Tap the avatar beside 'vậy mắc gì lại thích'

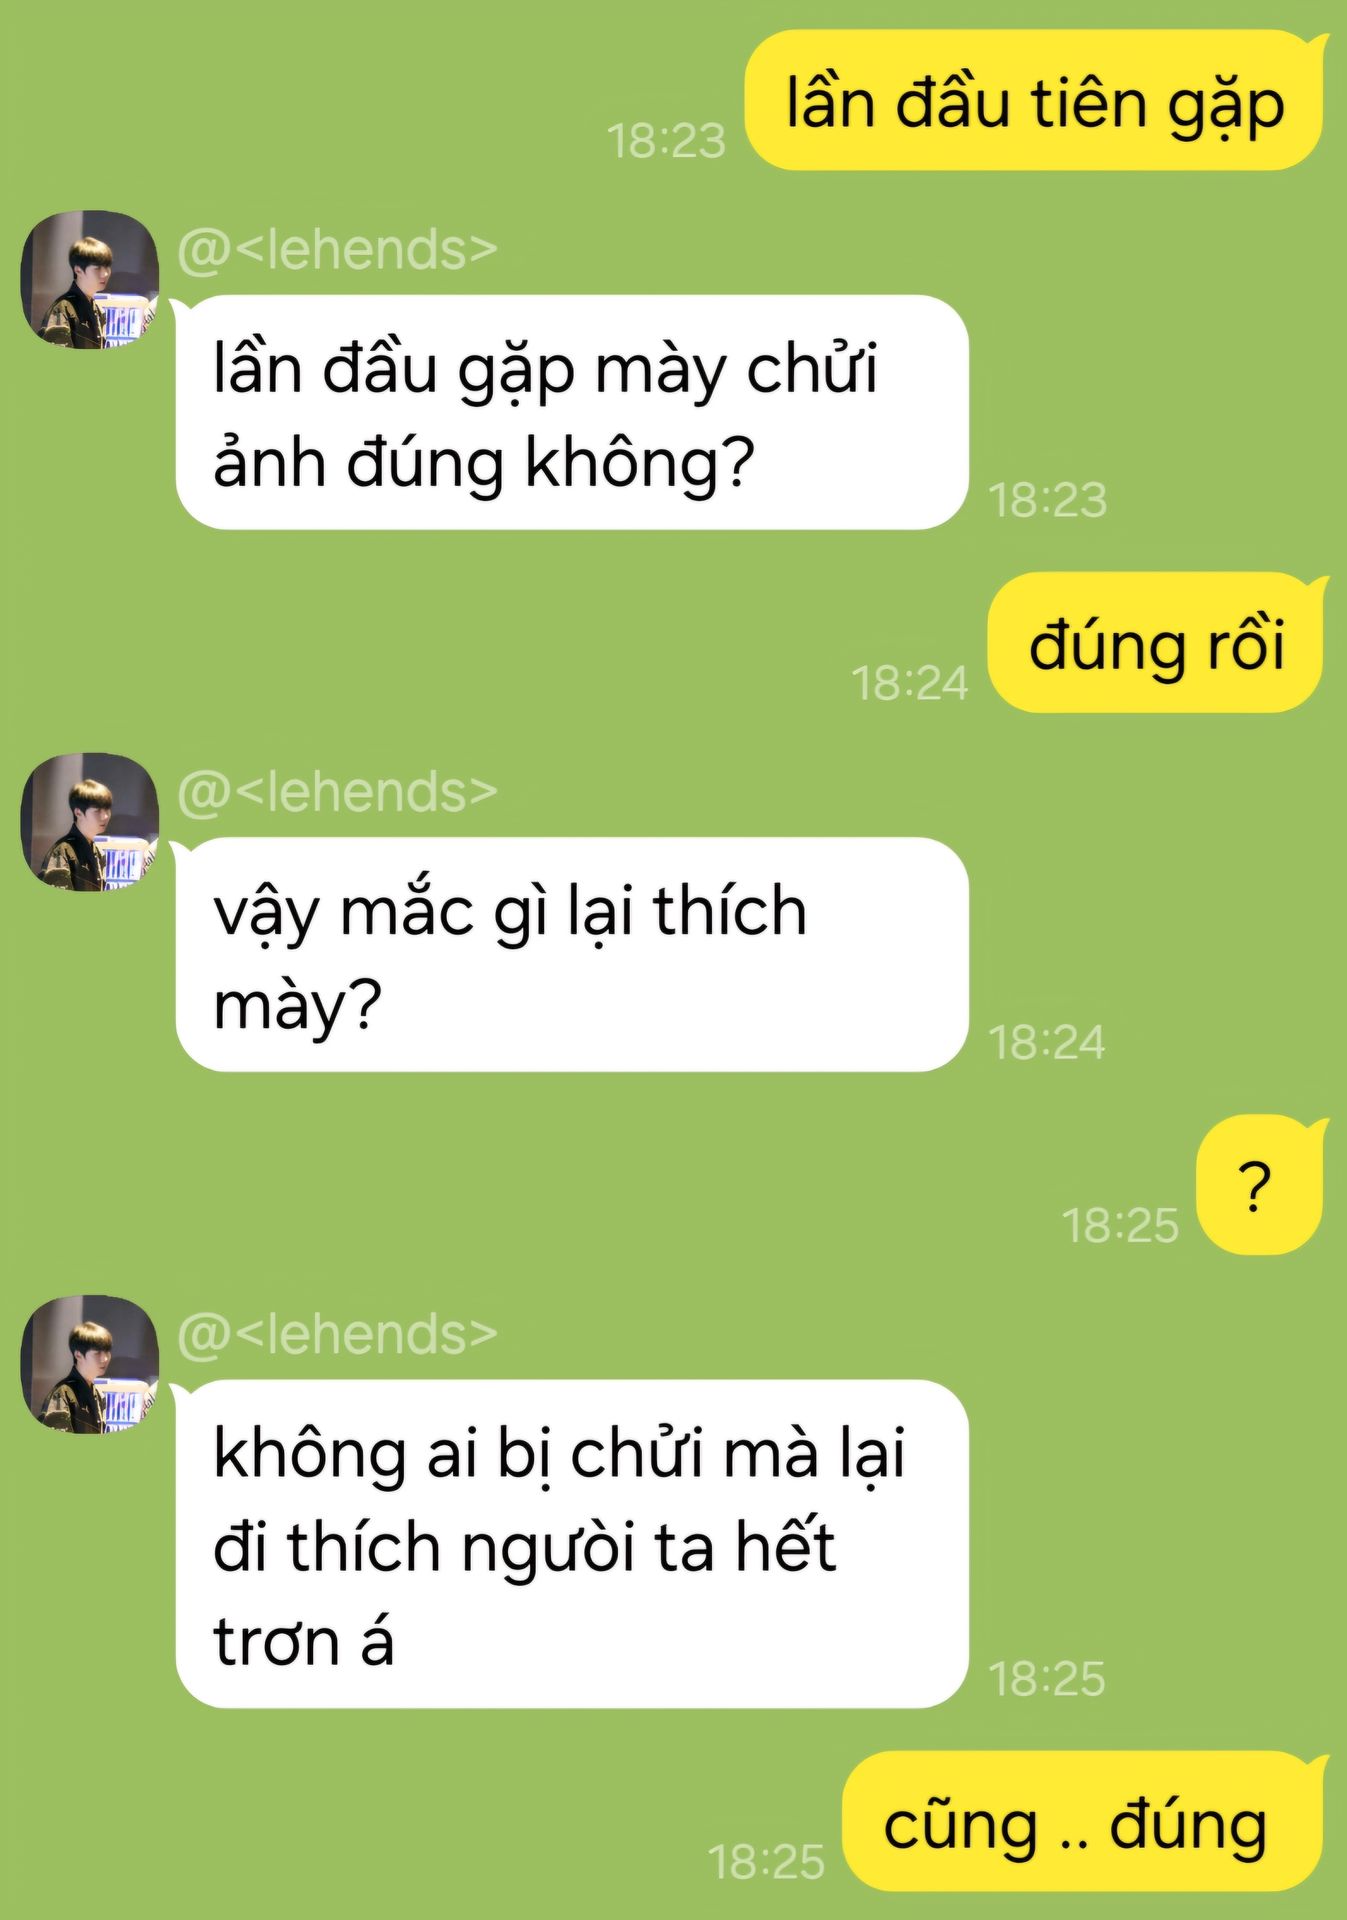coord(90,822)
